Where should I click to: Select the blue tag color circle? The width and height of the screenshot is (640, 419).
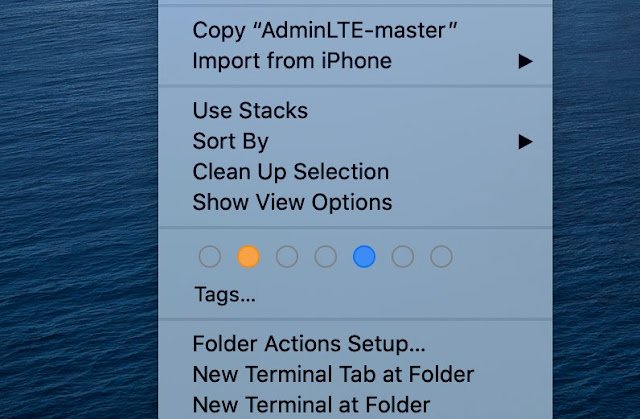(364, 257)
